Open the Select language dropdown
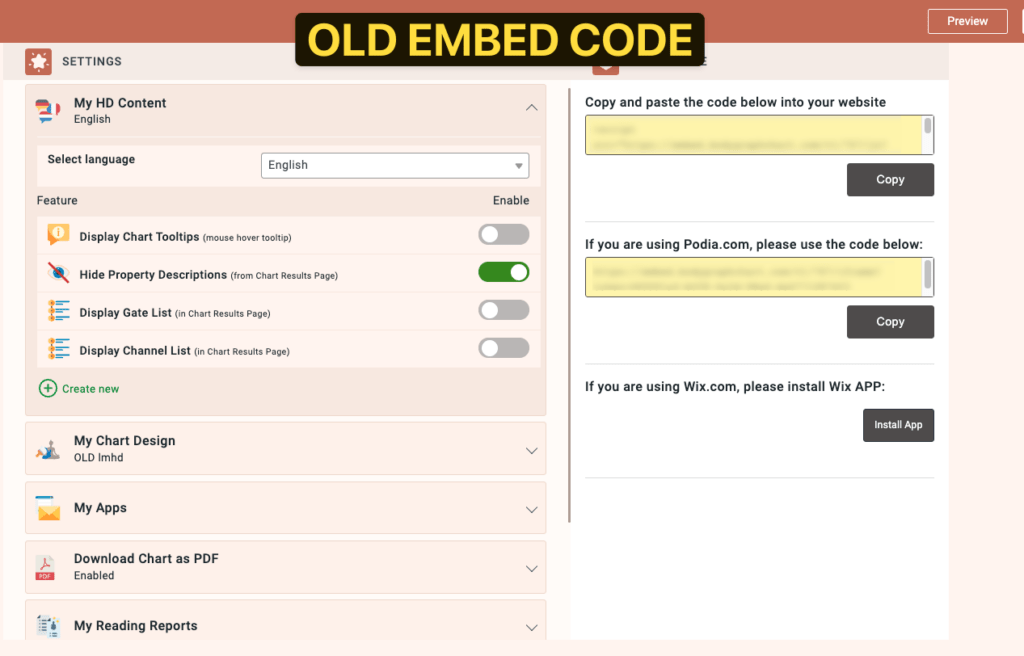The width and height of the screenshot is (1024, 656). point(395,165)
